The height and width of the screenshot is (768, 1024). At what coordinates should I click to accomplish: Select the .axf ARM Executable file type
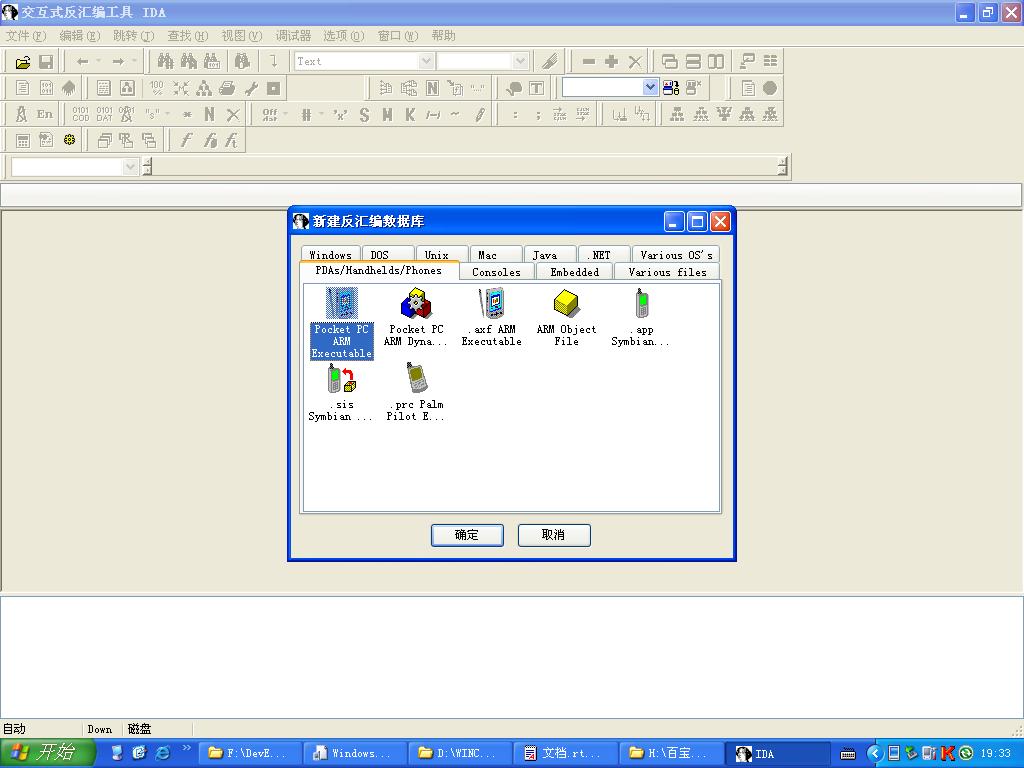click(x=492, y=317)
